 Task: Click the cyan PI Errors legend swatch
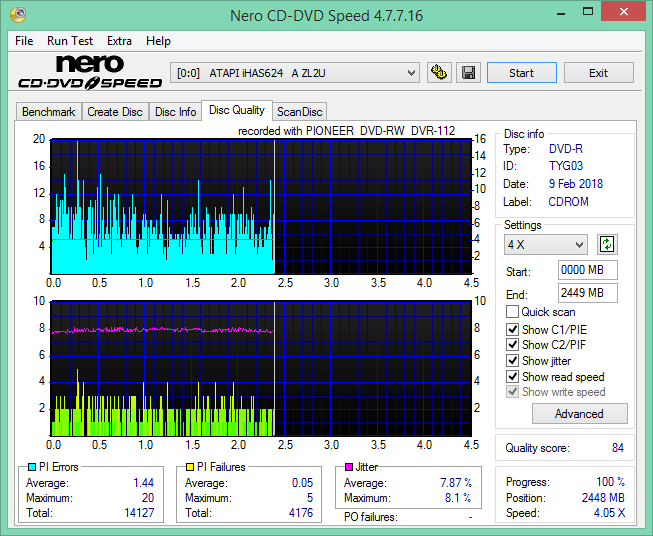point(32,467)
